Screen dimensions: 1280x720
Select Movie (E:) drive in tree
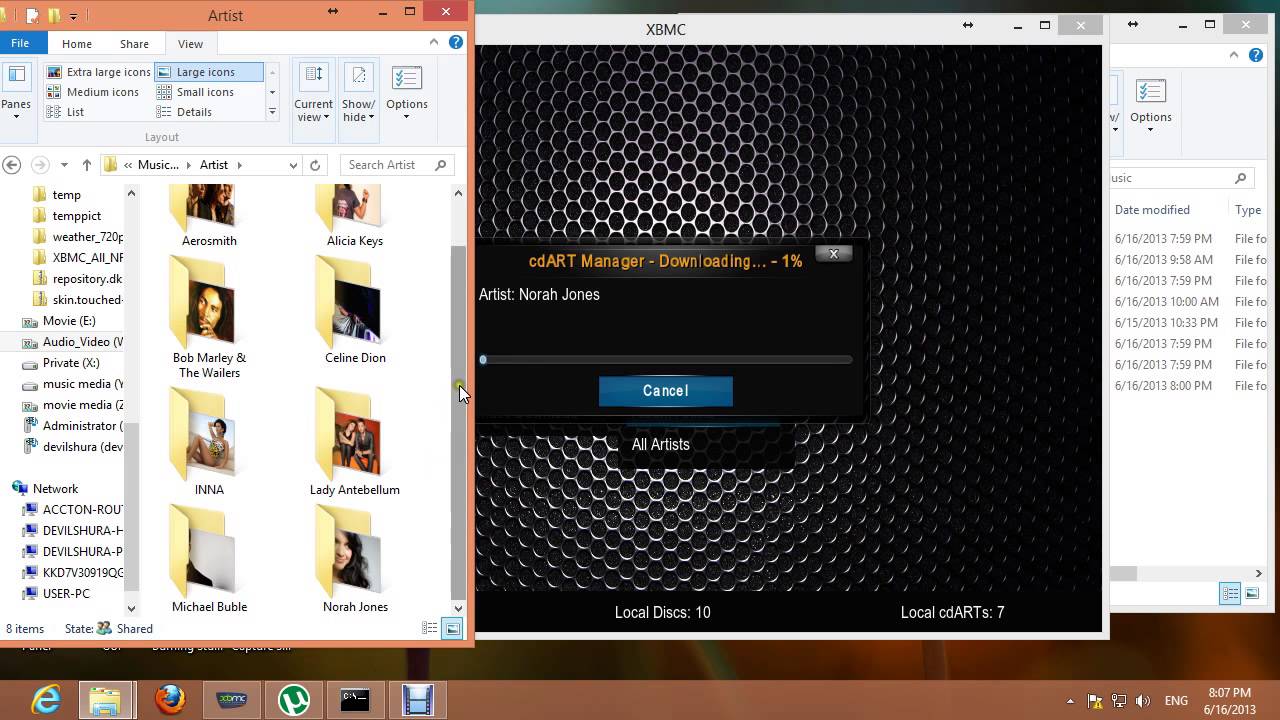coord(69,321)
